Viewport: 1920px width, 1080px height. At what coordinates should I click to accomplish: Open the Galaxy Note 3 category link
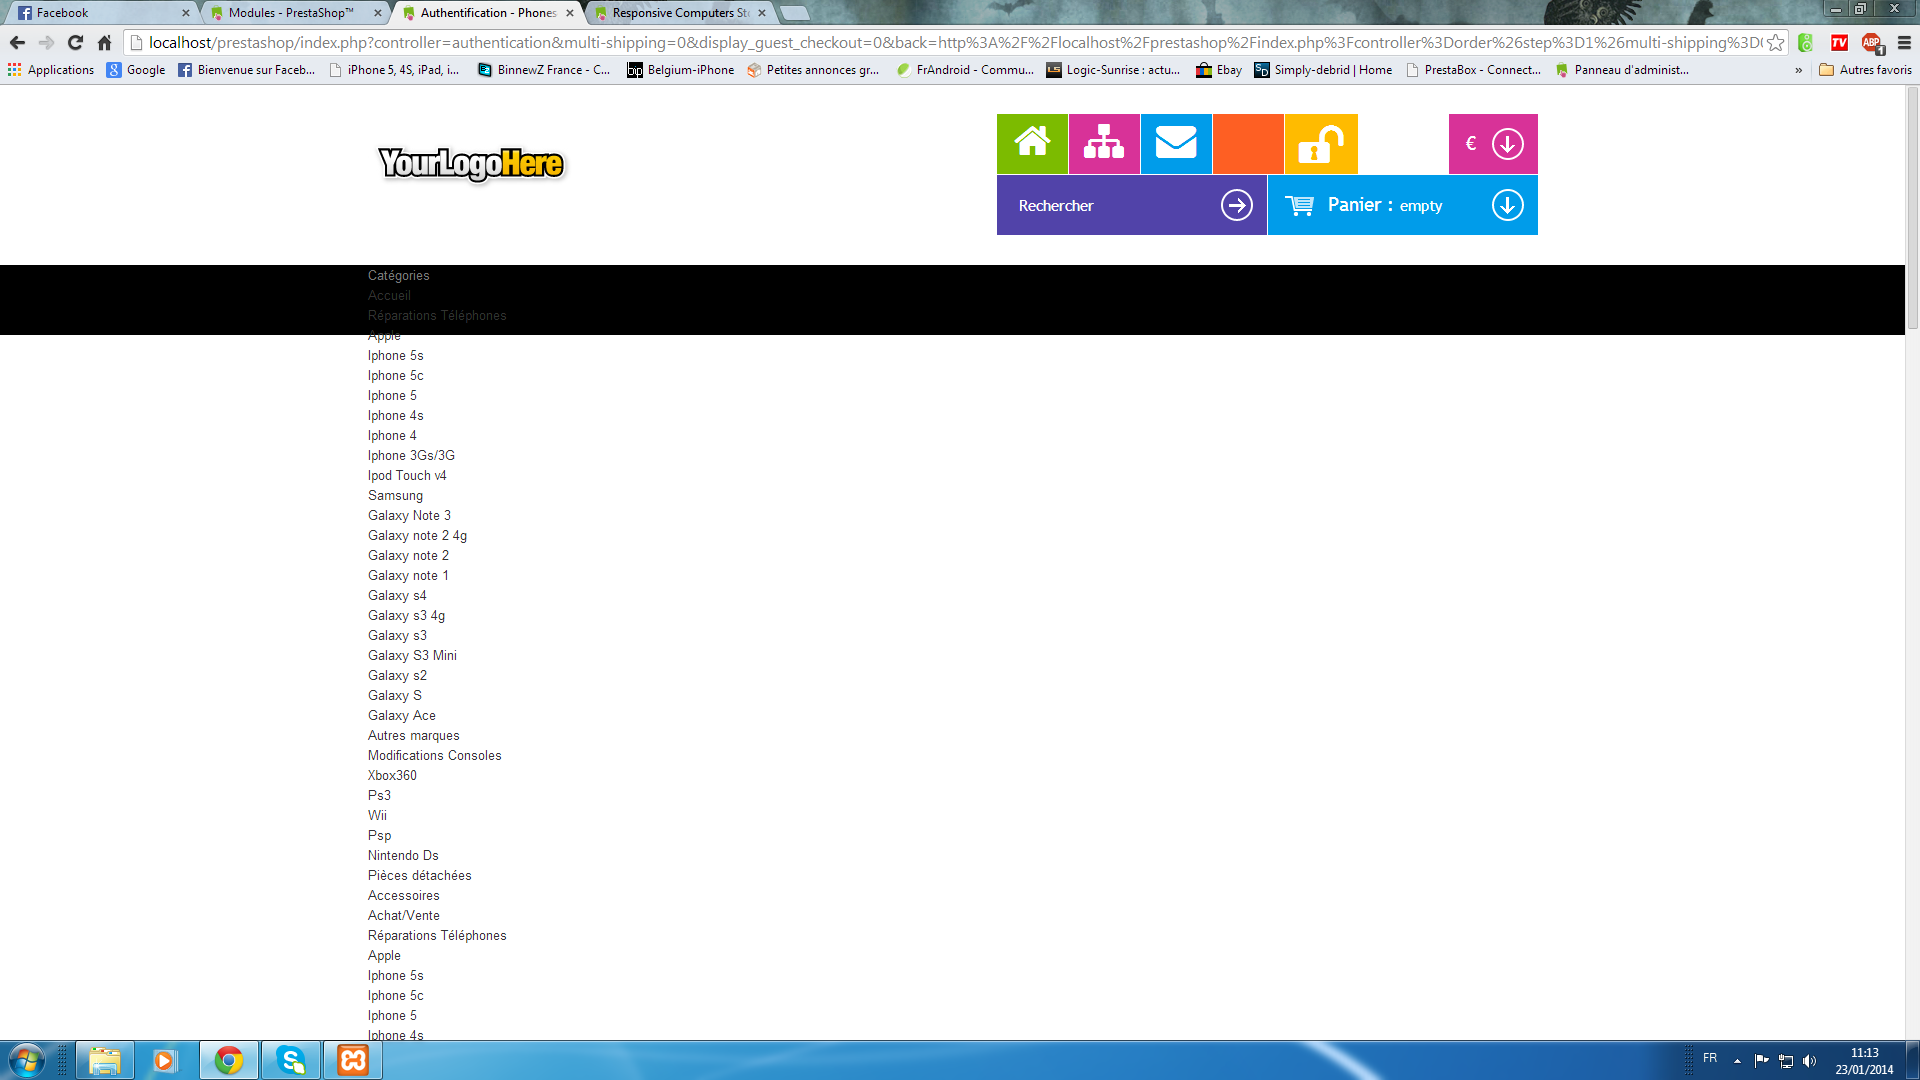coord(409,515)
